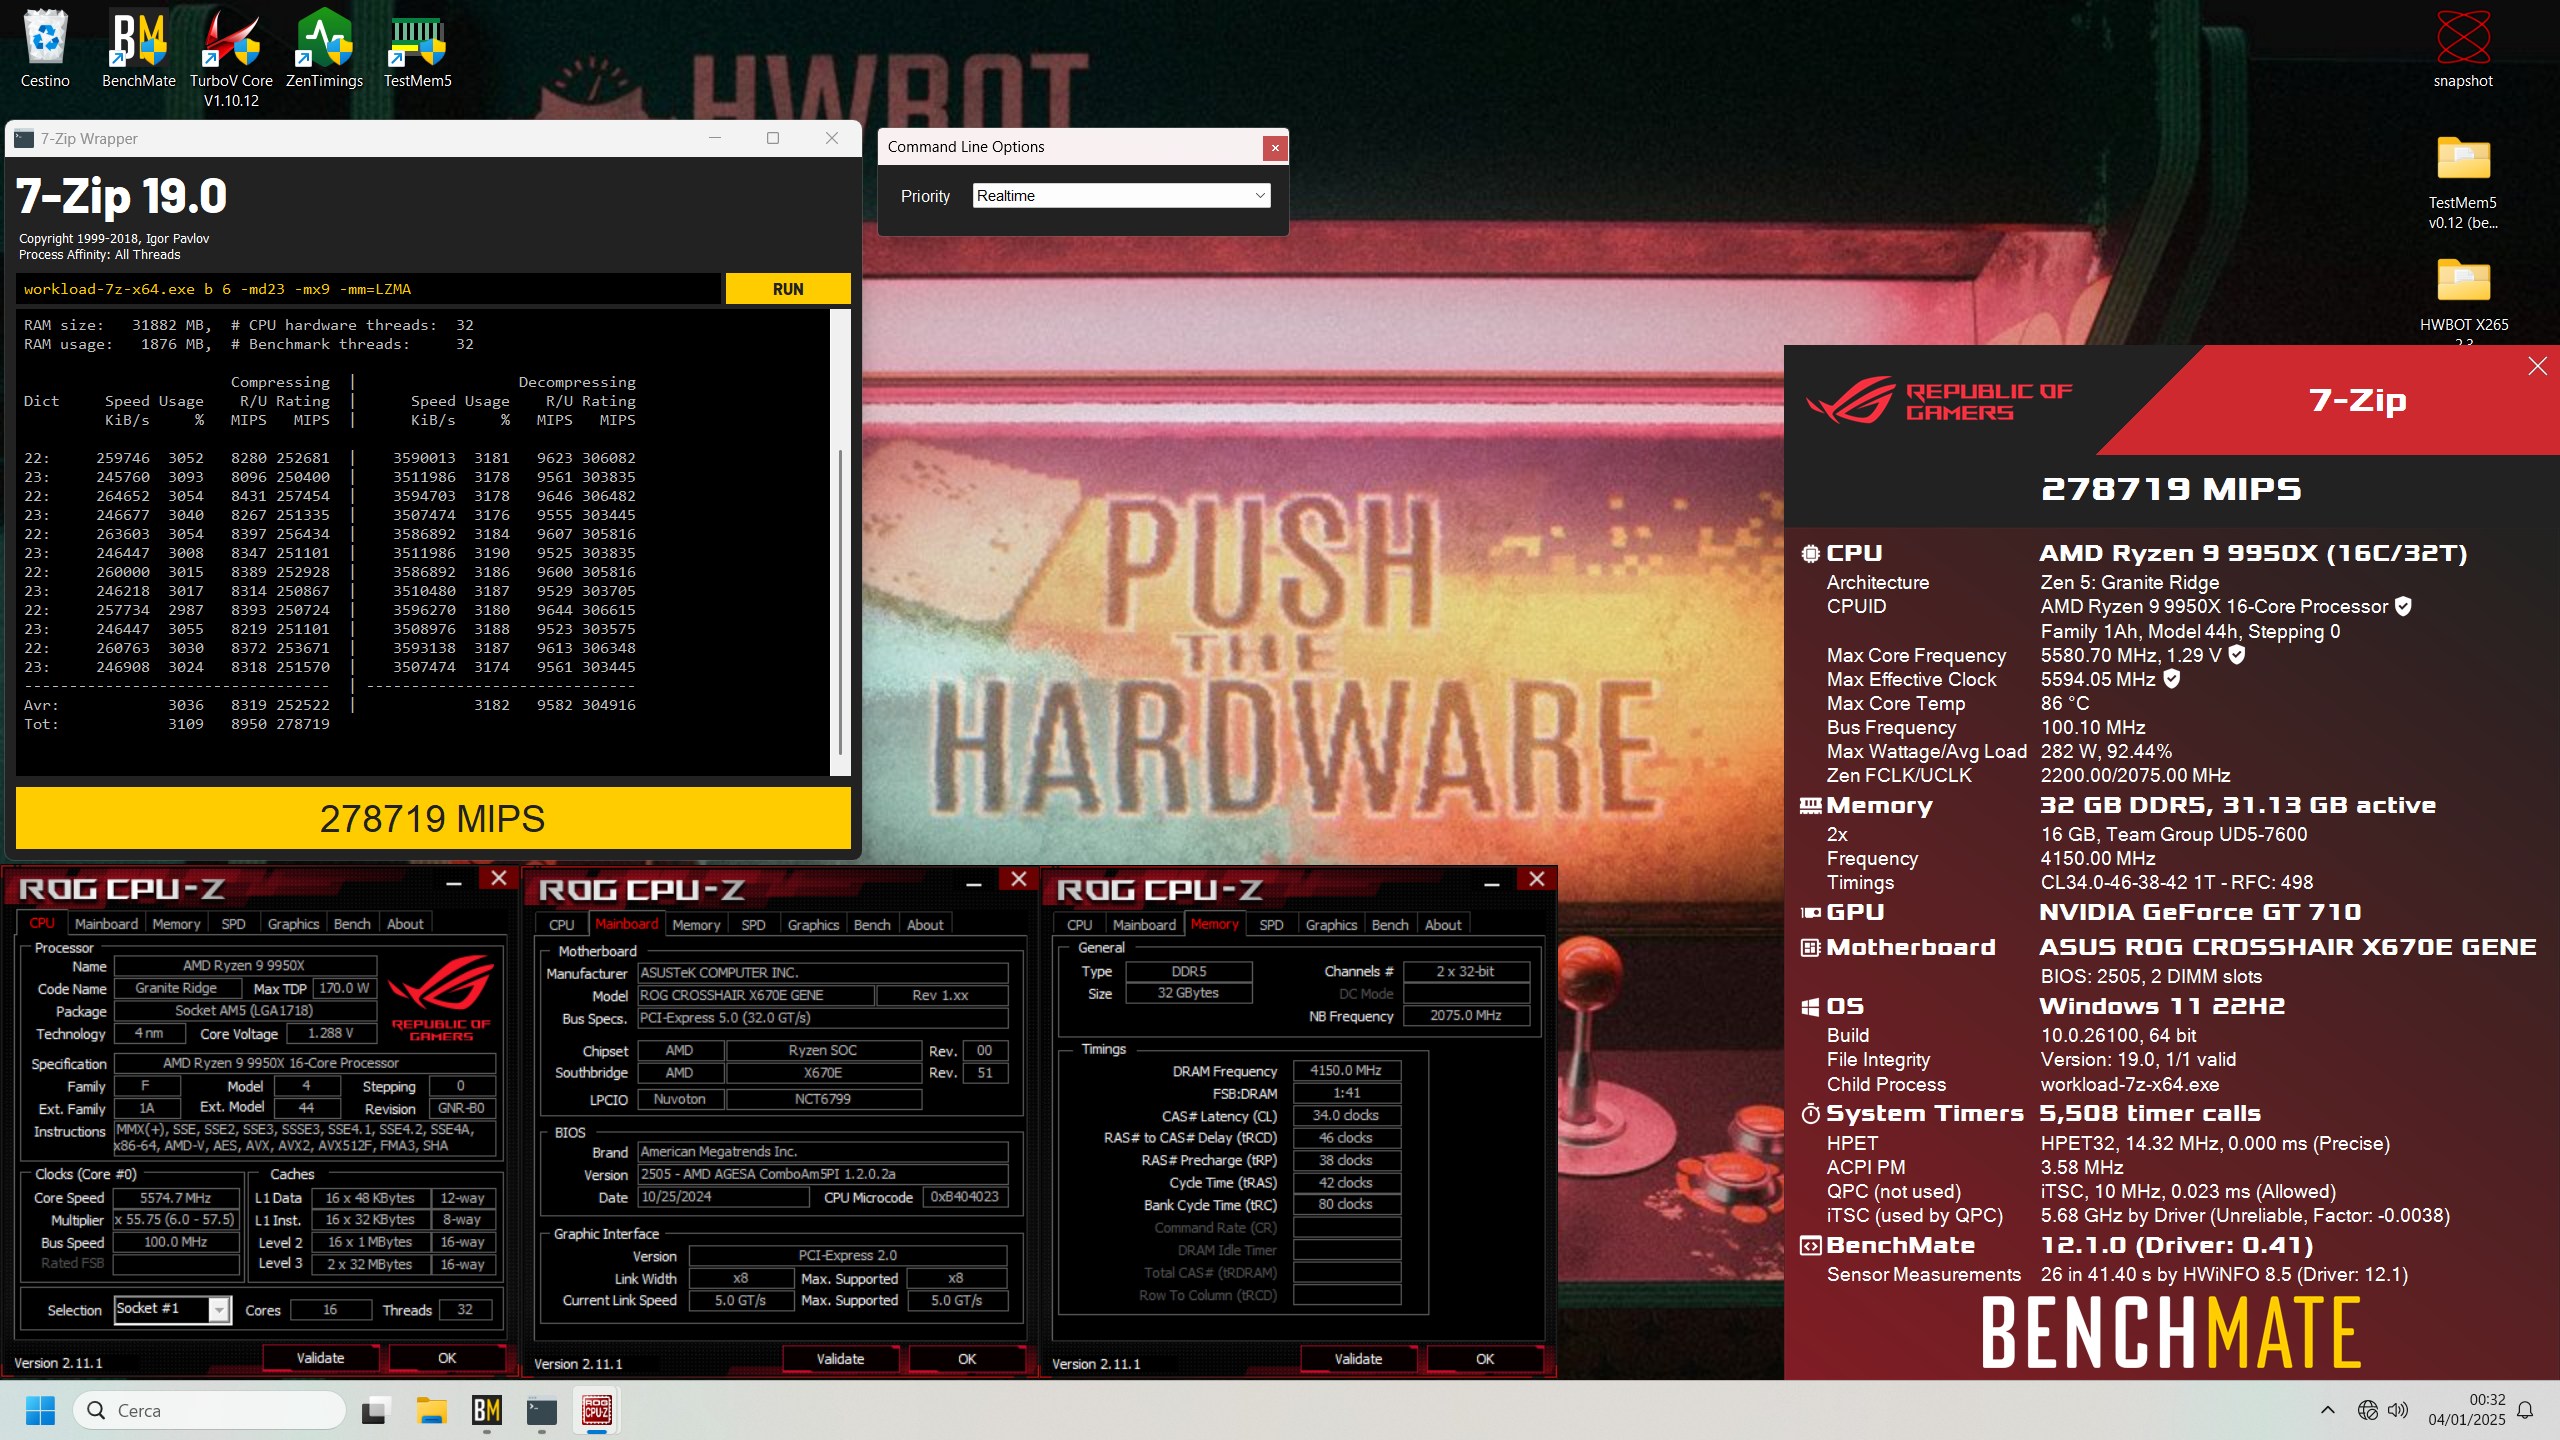Click the Timings CL34.0-46-38-42 BenchMate row
The width and height of the screenshot is (2560, 1440).
tap(2070, 882)
